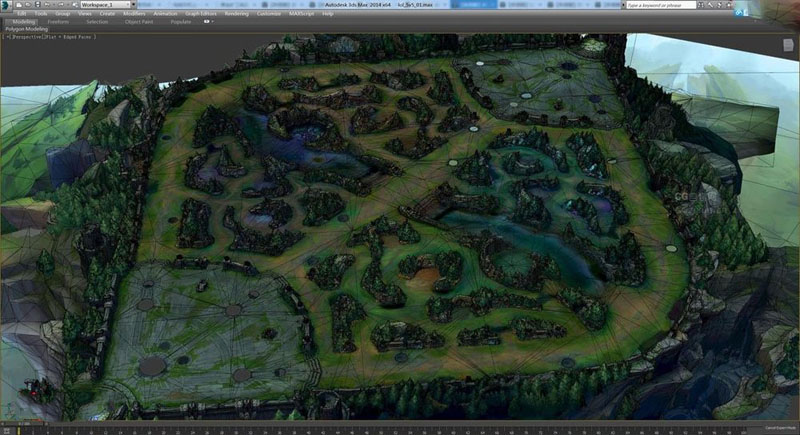Viewport: 800px width, 435px height.
Task: Open the MAXScript menu
Action: pyautogui.click(x=302, y=14)
